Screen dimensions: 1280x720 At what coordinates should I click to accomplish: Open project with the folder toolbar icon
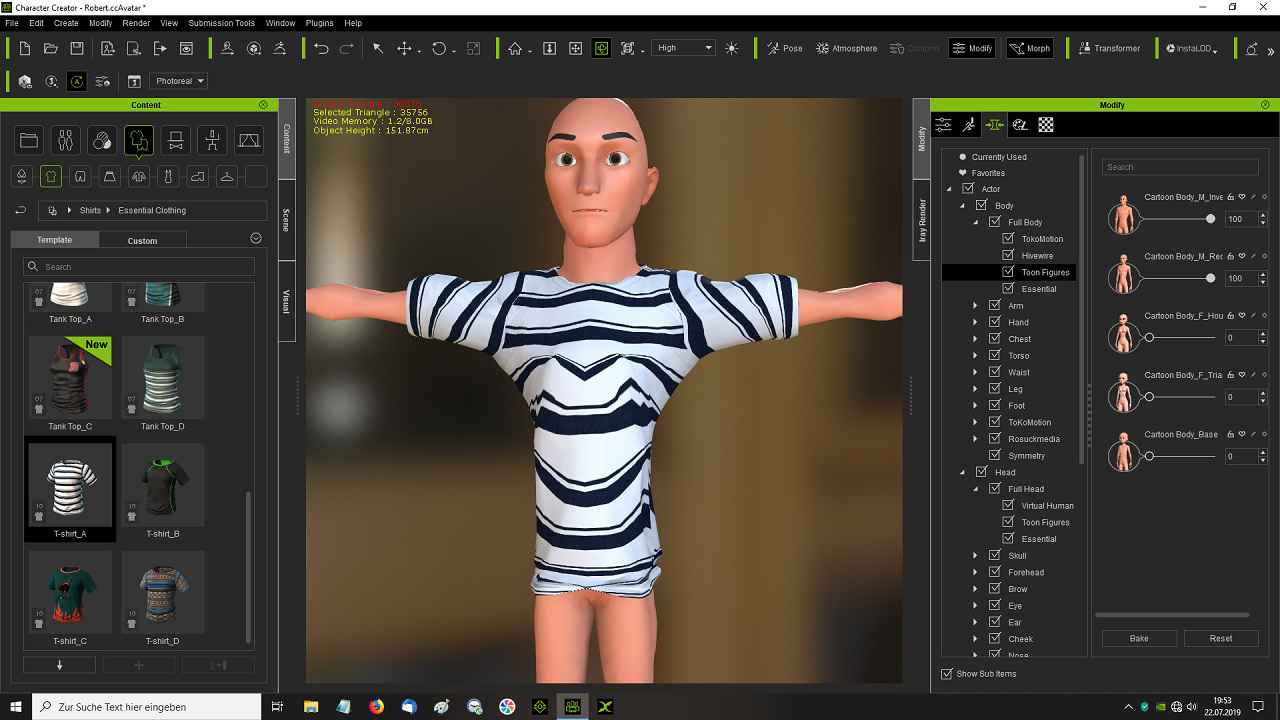point(51,48)
